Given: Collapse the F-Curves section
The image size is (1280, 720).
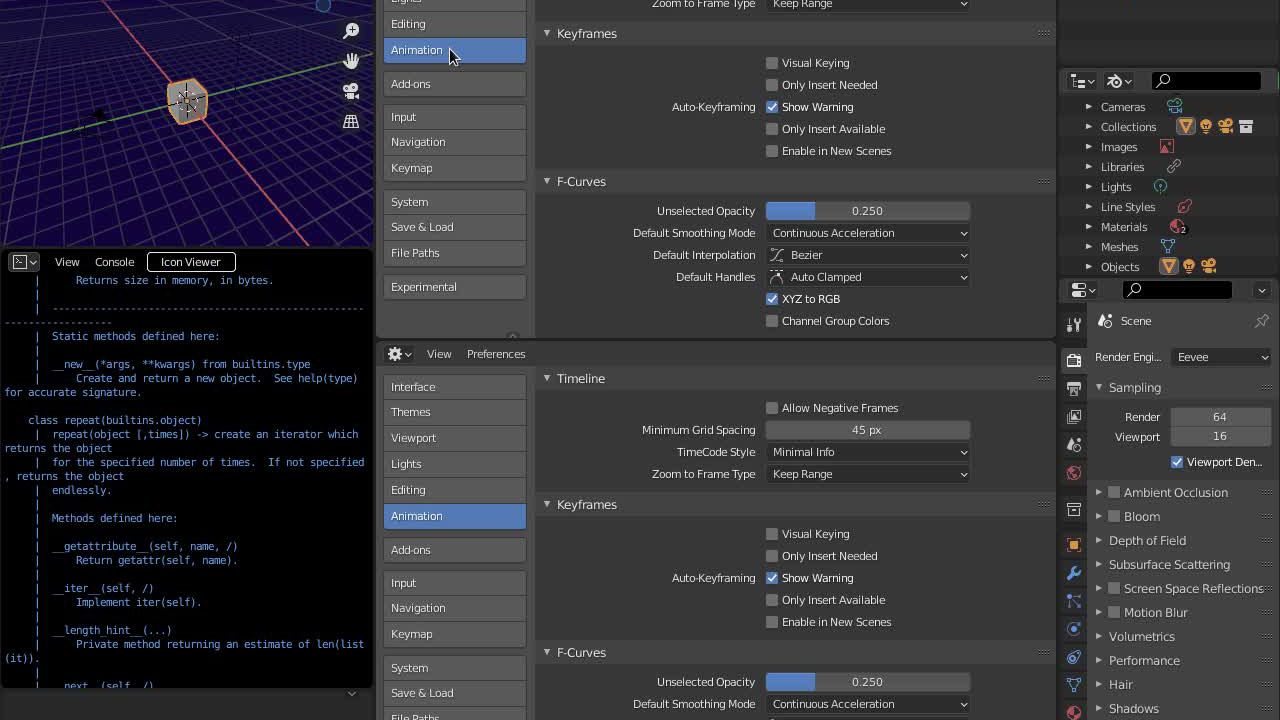Looking at the screenshot, I should click(x=546, y=181).
